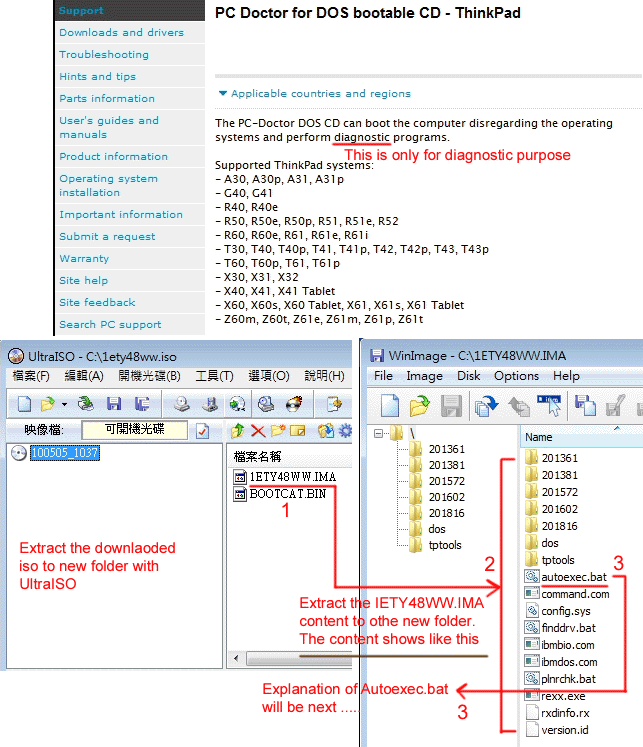
Task: Open Warranty sidebar link
Action: pyautogui.click(x=84, y=258)
